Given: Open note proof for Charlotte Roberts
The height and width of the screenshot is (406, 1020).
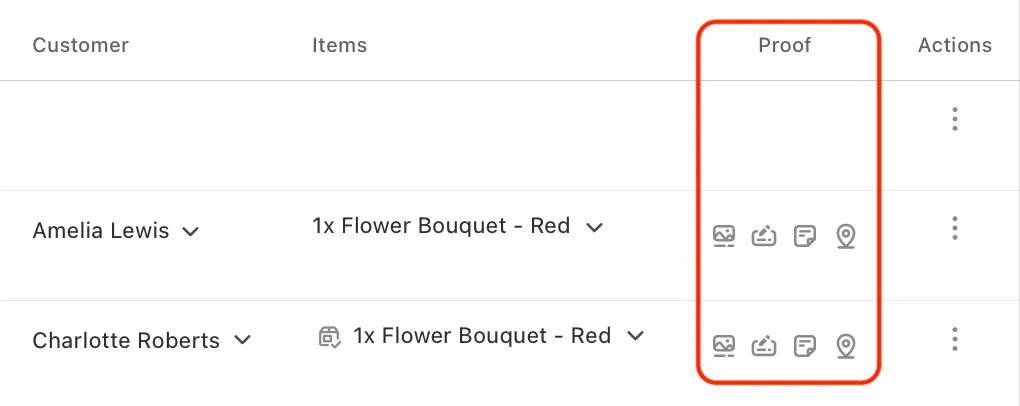Looking at the screenshot, I should click(x=805, y=345).
